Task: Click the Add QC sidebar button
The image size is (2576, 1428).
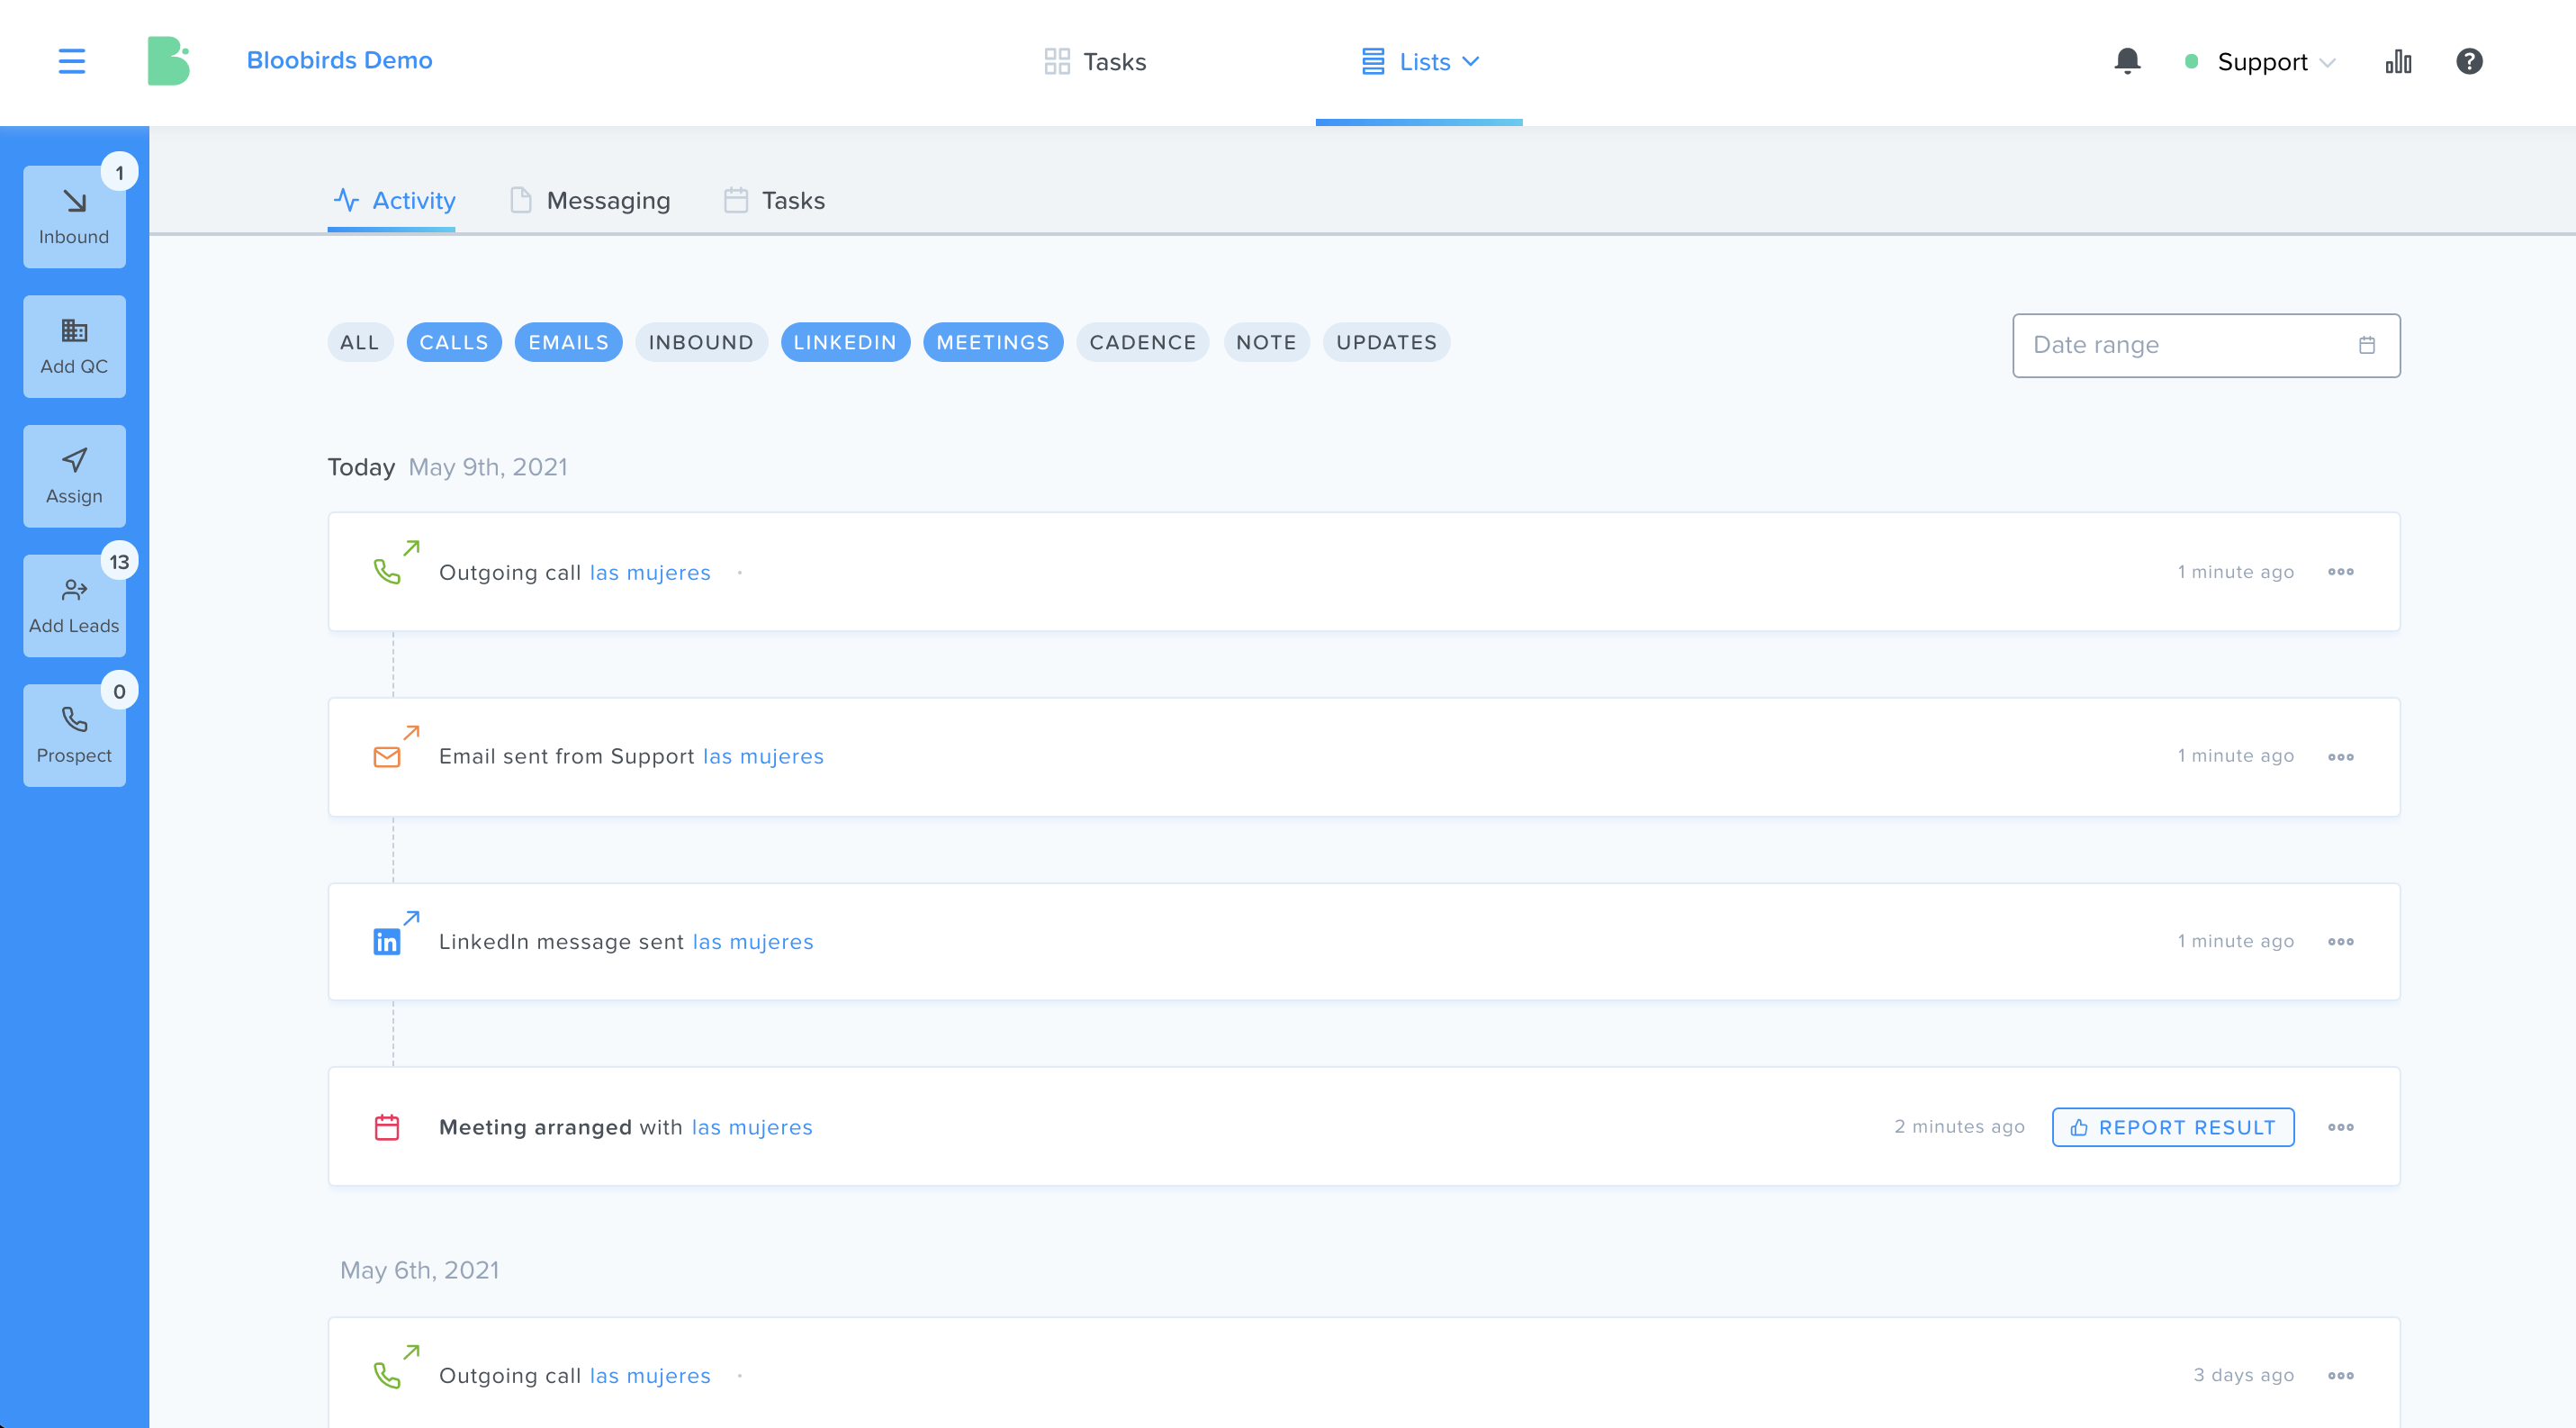Action: [74, 346]
